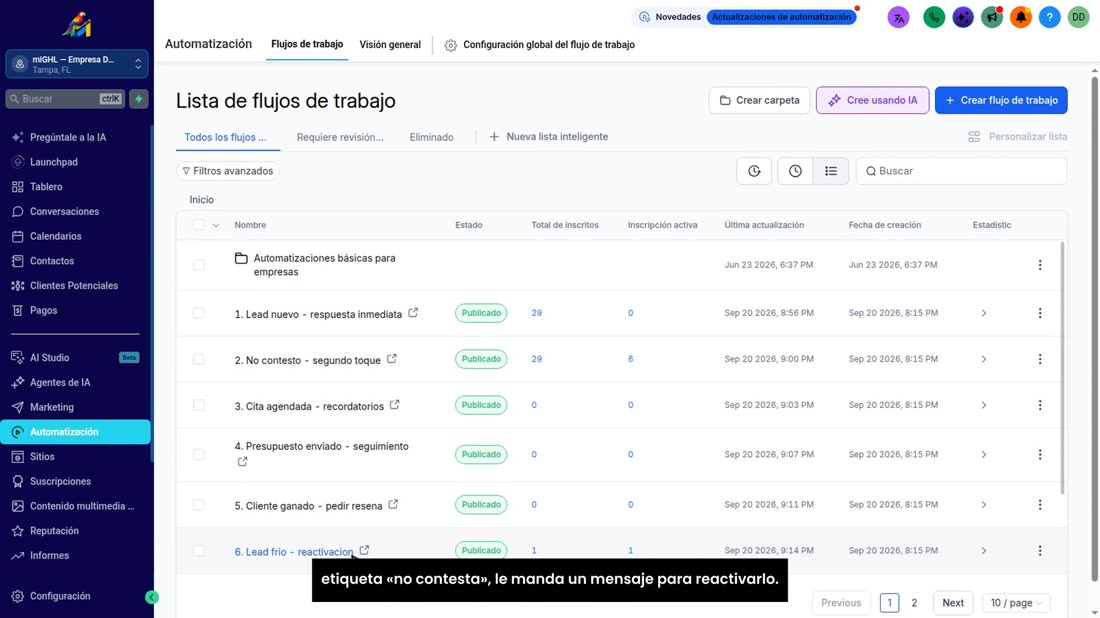This screenshot has height=618, width=1100.
Task: Focus the sidebar Buscar search box
Action: point(65,99)
